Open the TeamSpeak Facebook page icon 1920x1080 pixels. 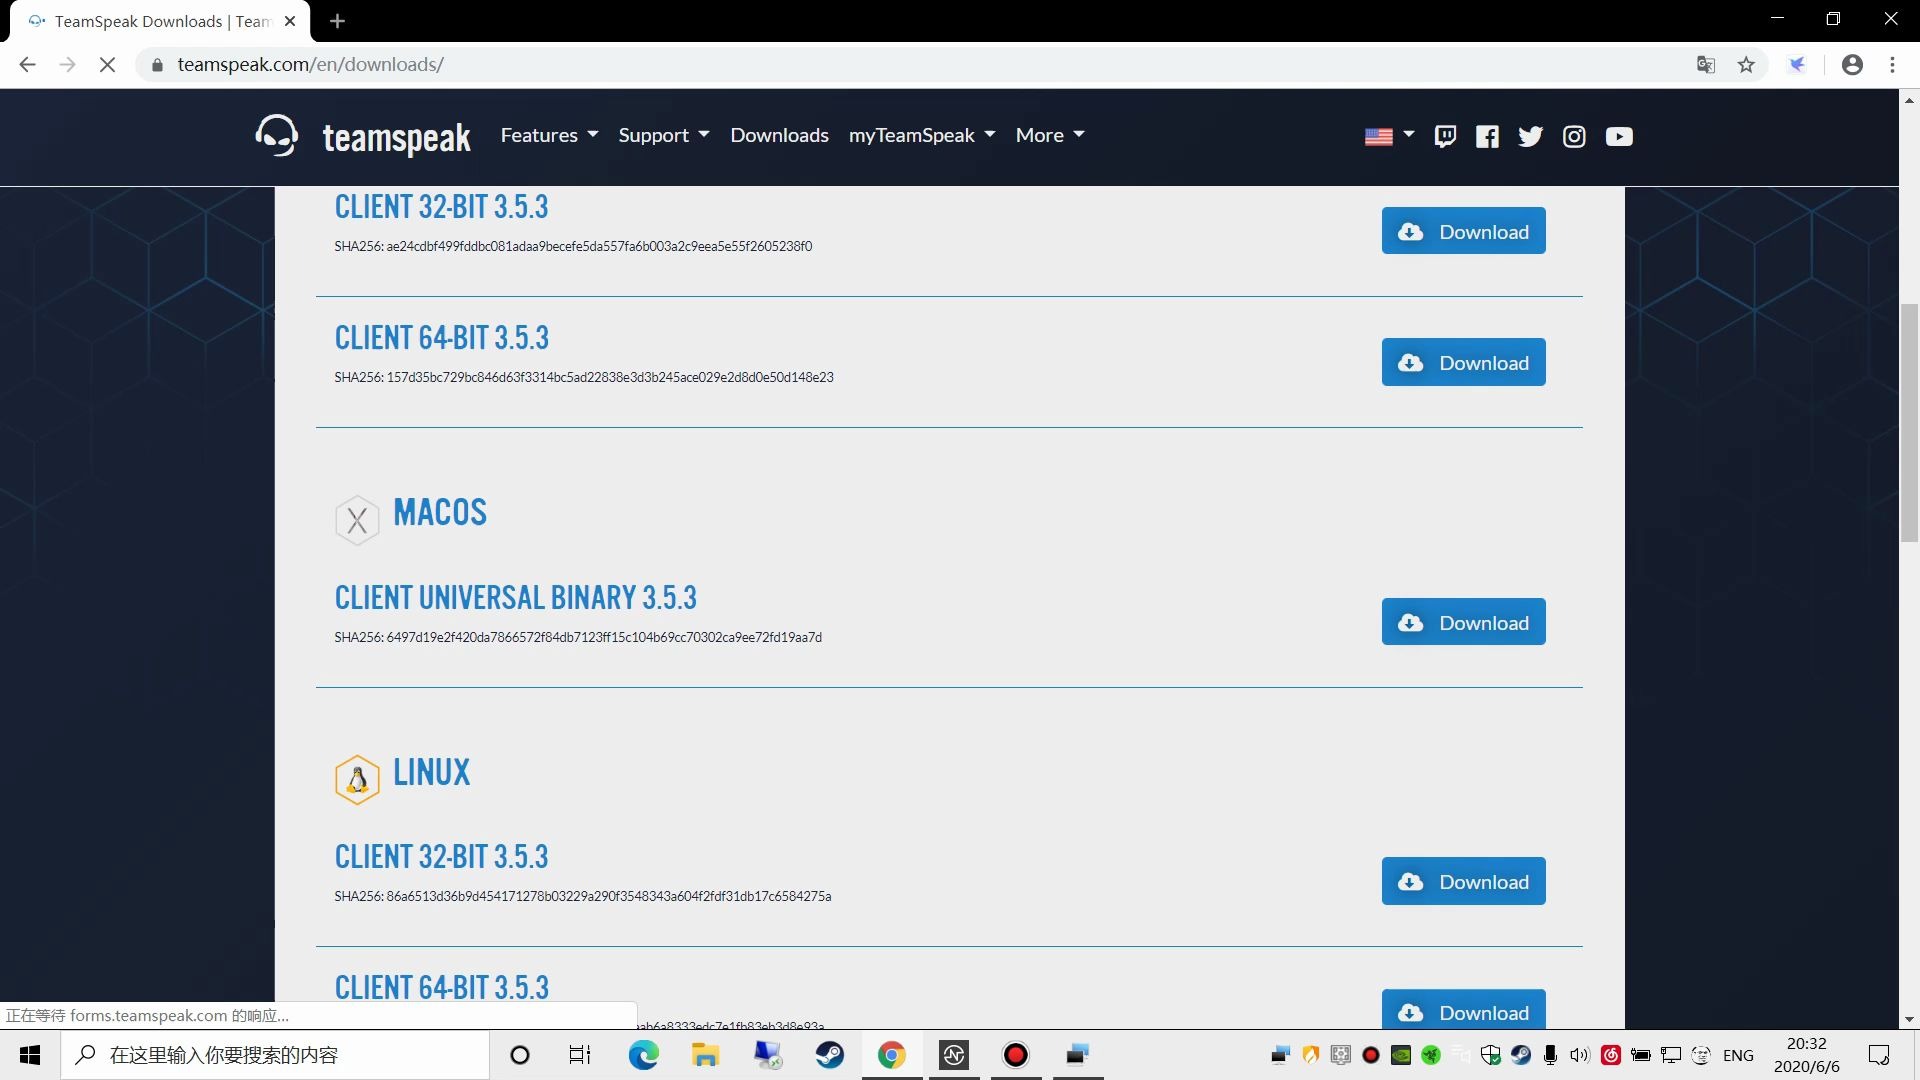[x=1487, y=136]
